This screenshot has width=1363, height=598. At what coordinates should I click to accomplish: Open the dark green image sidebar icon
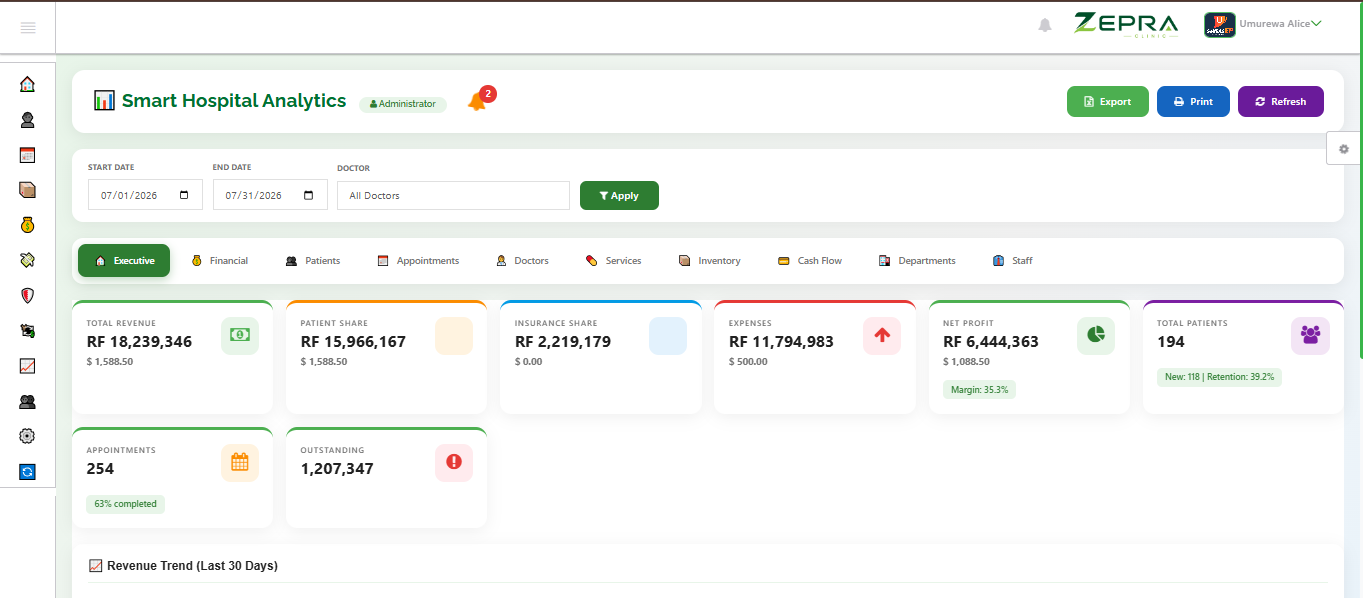click(x=28, y=330)
